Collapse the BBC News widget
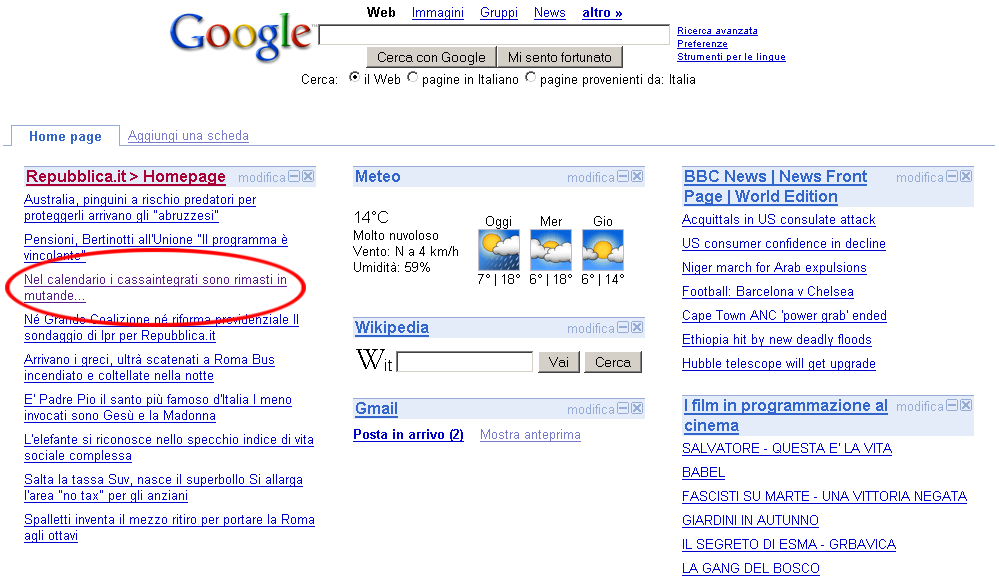Screen dimensions: 999x576 click(x=952, y=176)
